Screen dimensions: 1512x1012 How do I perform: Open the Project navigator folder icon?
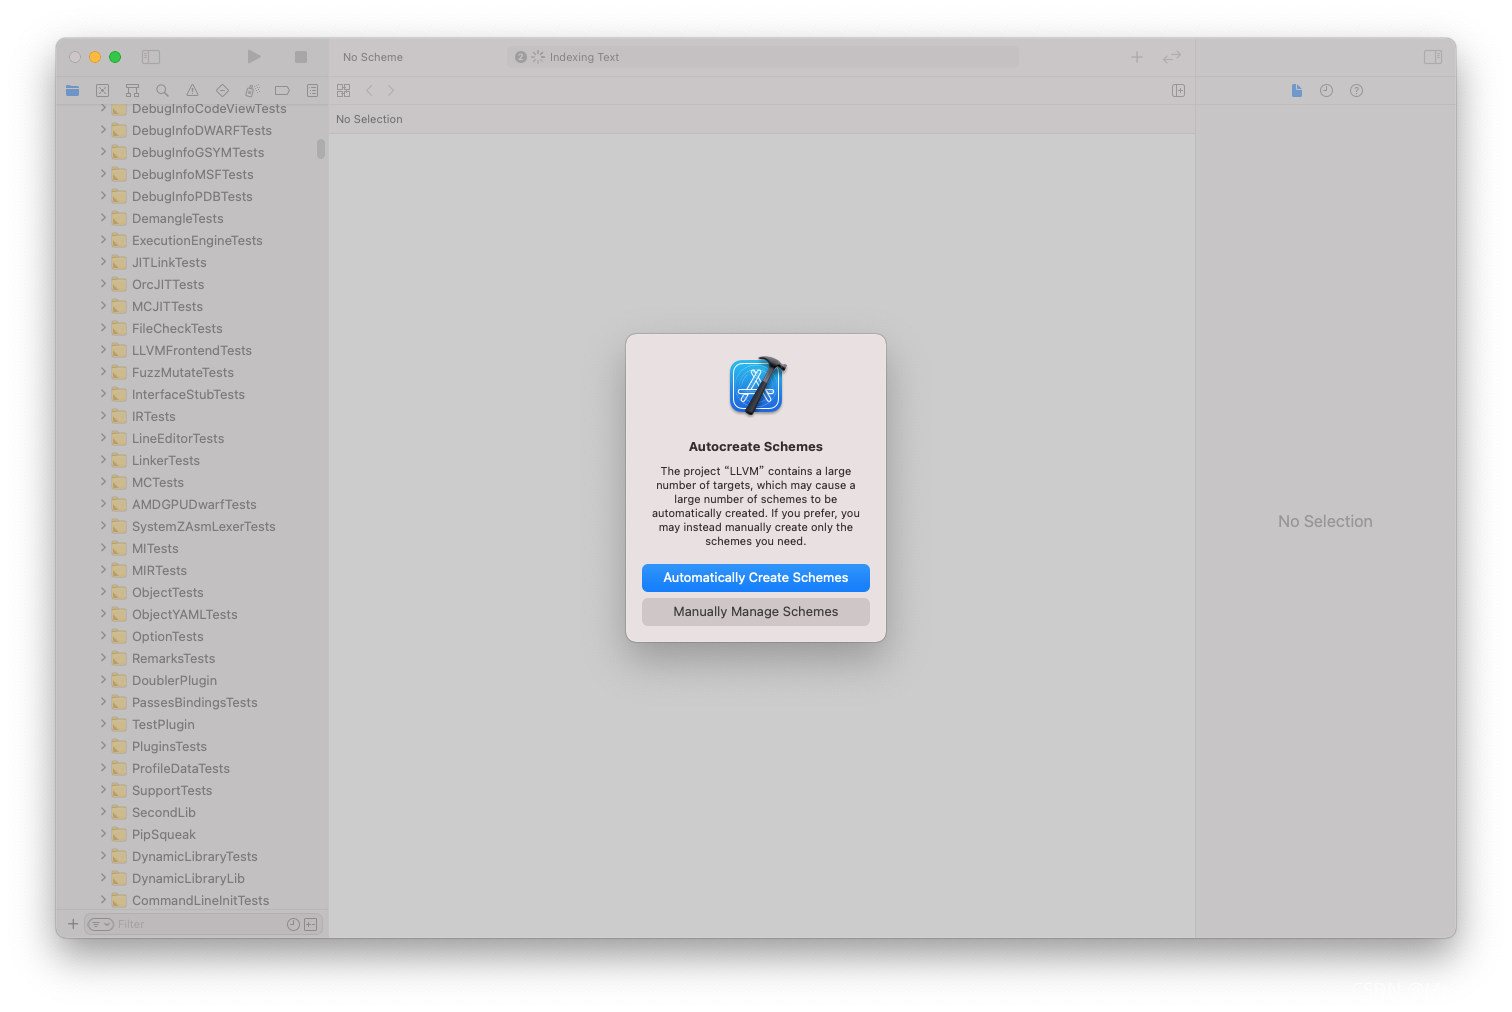pyautogui.click(x=72, y=90)
